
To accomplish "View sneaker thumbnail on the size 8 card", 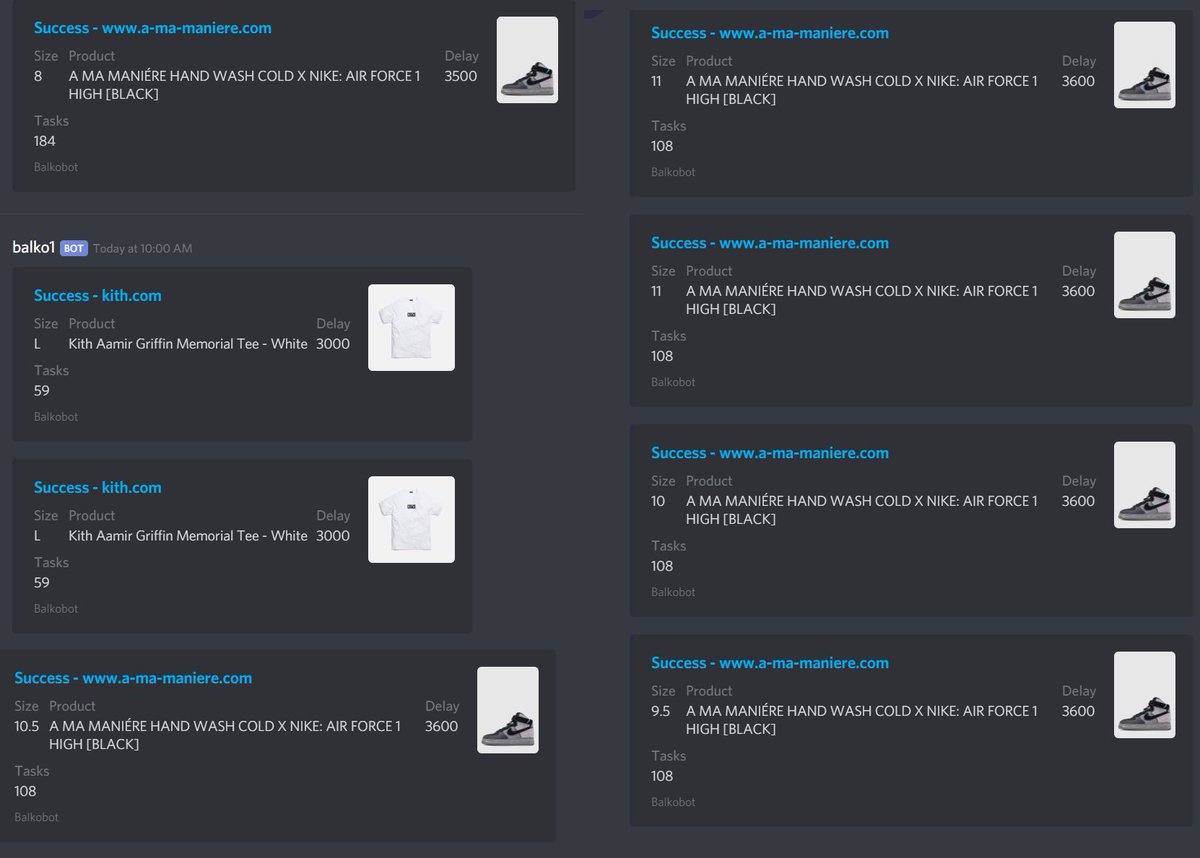I will tap(527, 60).
